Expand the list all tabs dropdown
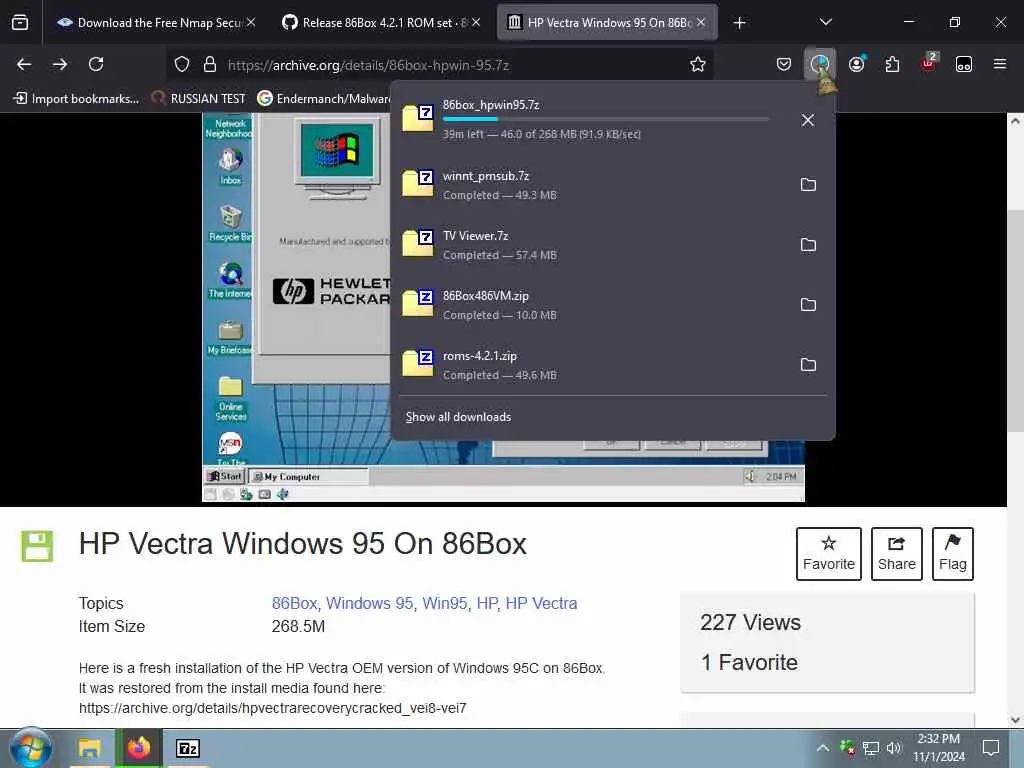Viewport: 1024px width, 768px height. click(x=825, y=23)
